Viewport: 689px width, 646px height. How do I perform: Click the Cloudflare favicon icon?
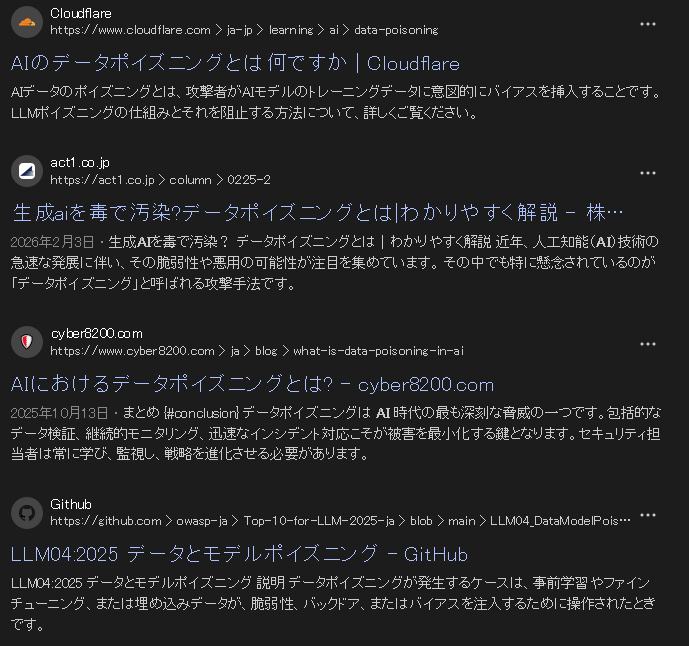[x=26, y=22]
